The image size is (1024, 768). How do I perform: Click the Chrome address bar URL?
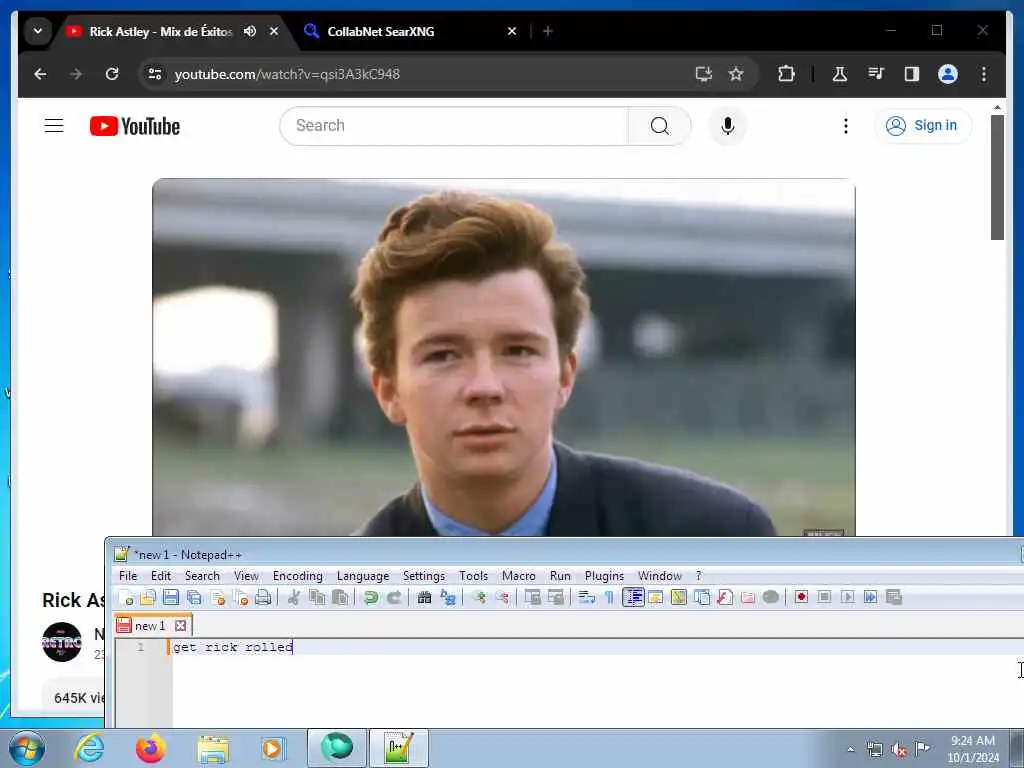point(287,74)
